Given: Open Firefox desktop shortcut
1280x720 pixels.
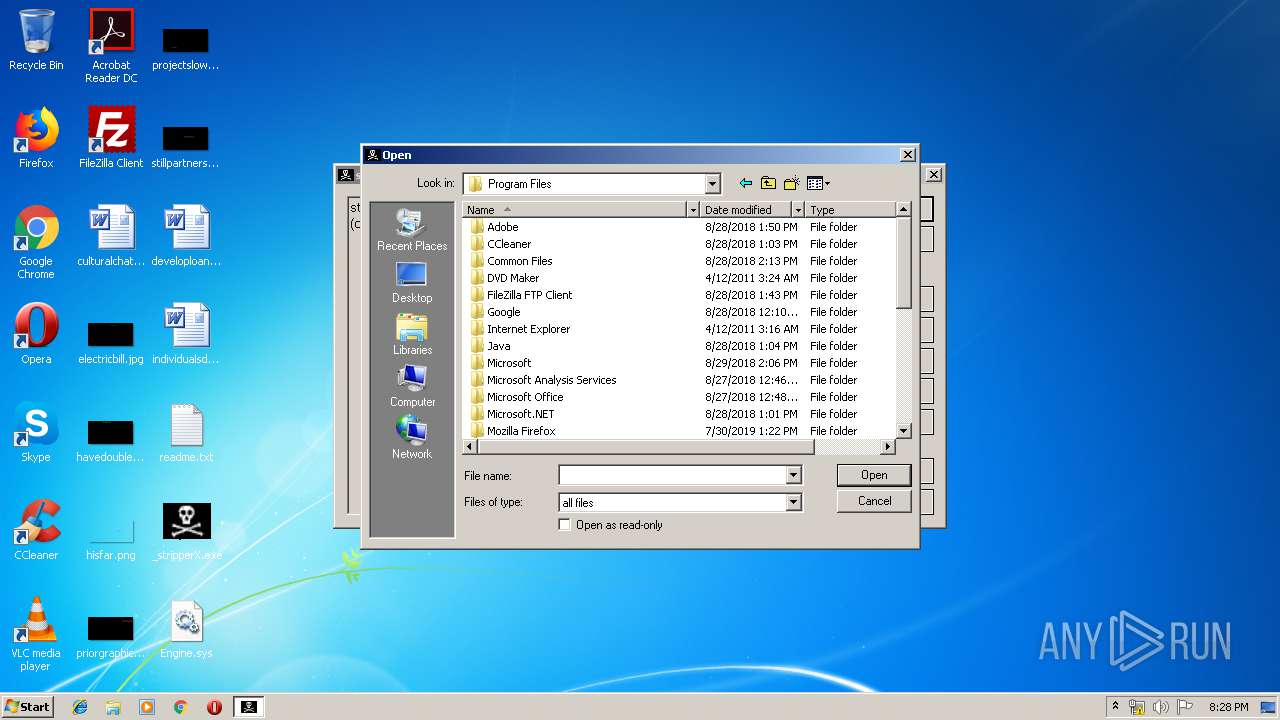Looking at the screenshot, I should pos(36,138).
